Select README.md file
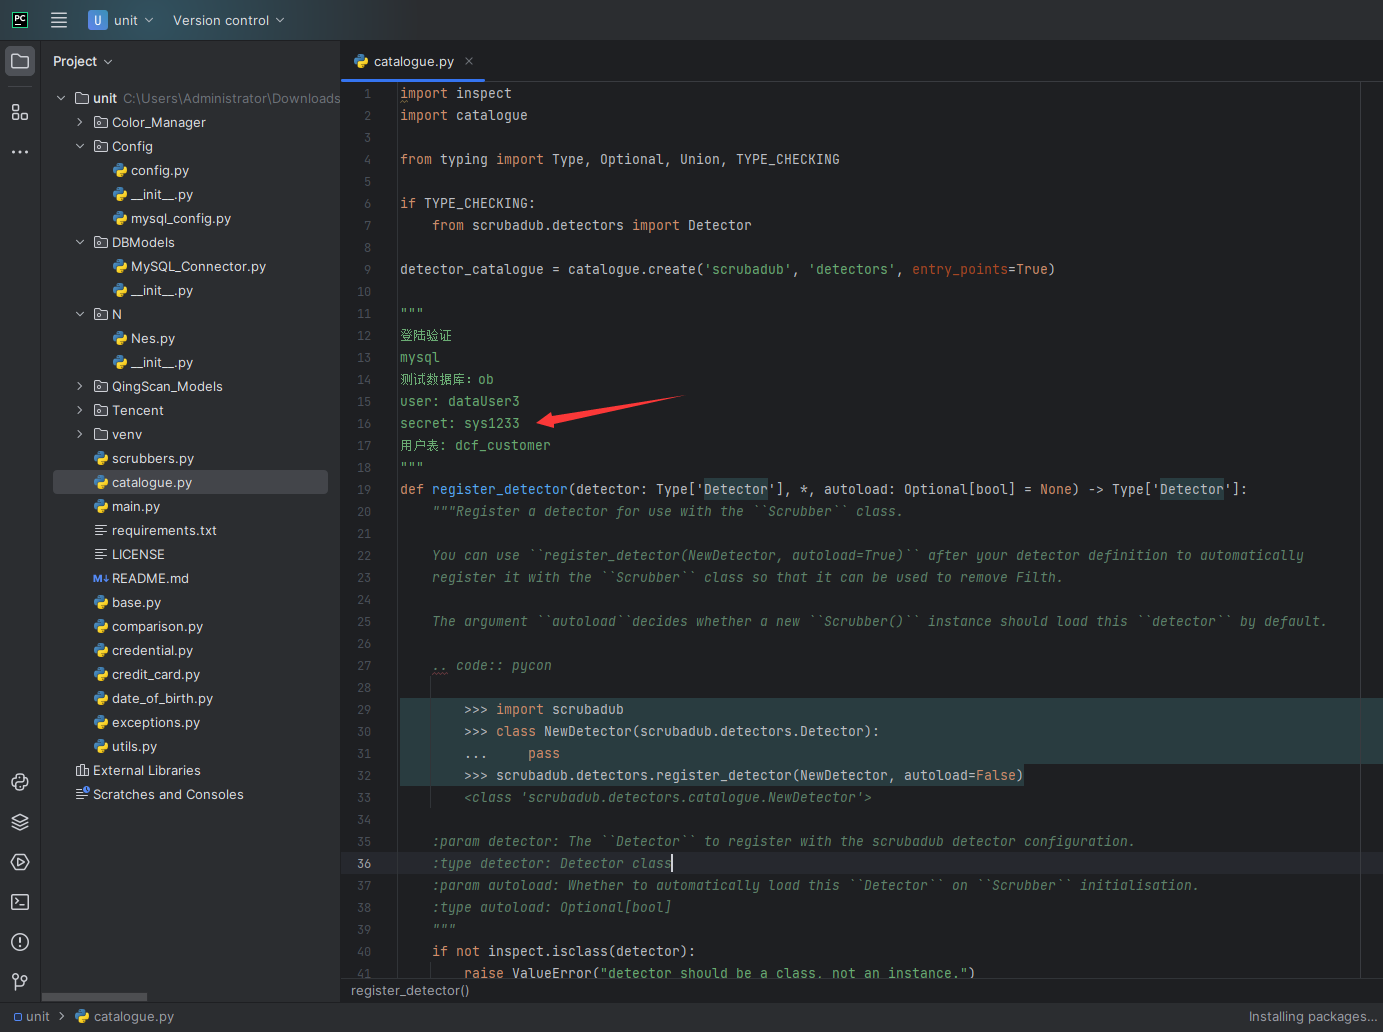This screenshot has height=1032, width=1383. pyautogui.click(x=141, y=578)
